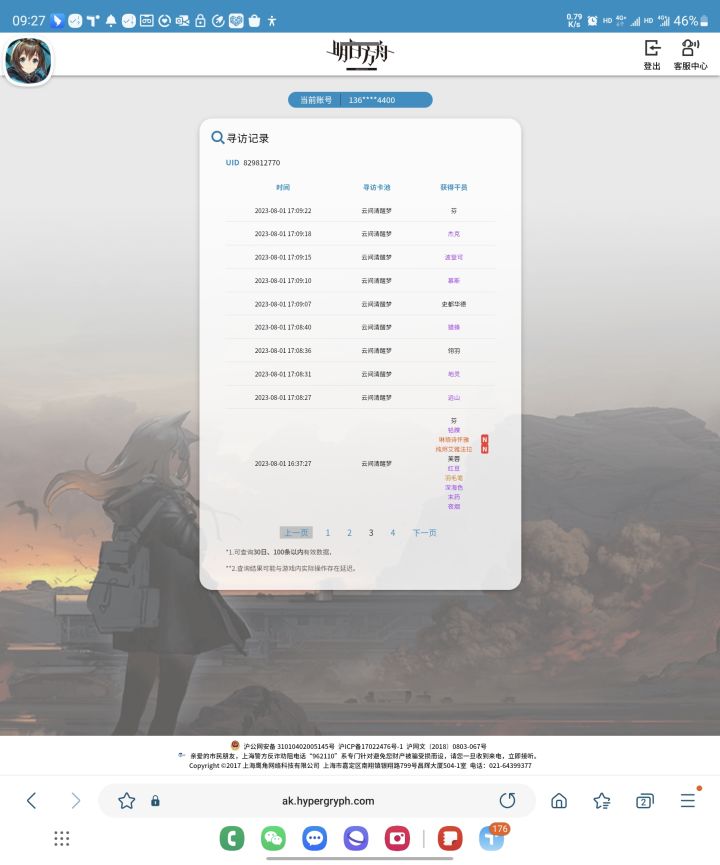This screenshot has width=720, height=865.
Task: Select timestamp 2023-08-01 17:09:10
Action: click(x=283, y=281)
